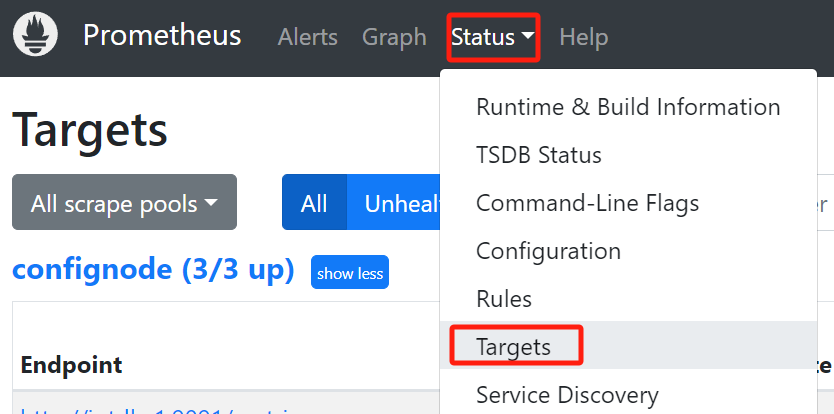Click the Targets page heading
The width and height of the screenshot is (834, 414).
90,129
